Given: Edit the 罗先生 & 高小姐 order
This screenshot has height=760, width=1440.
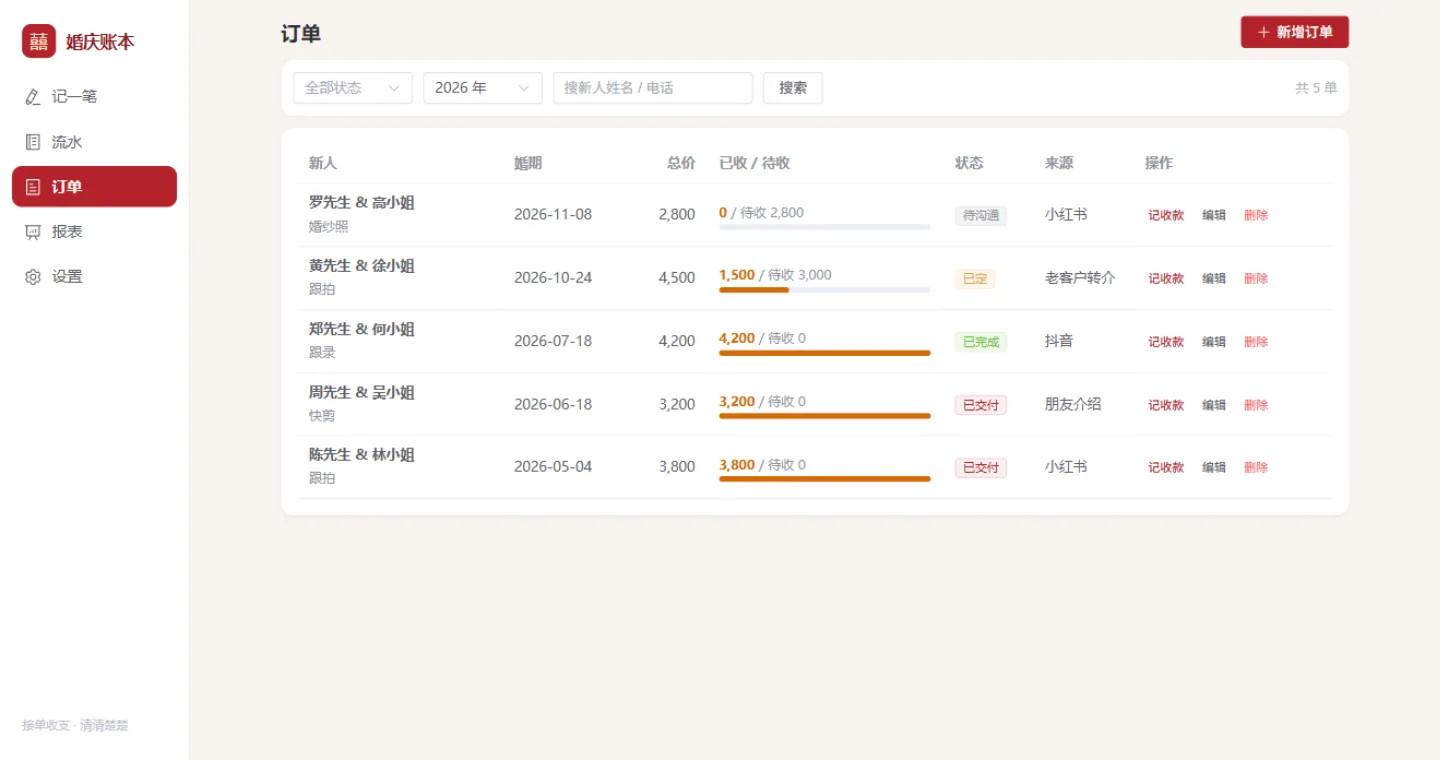Looking at the screenshot, I should click(1214, 215).
